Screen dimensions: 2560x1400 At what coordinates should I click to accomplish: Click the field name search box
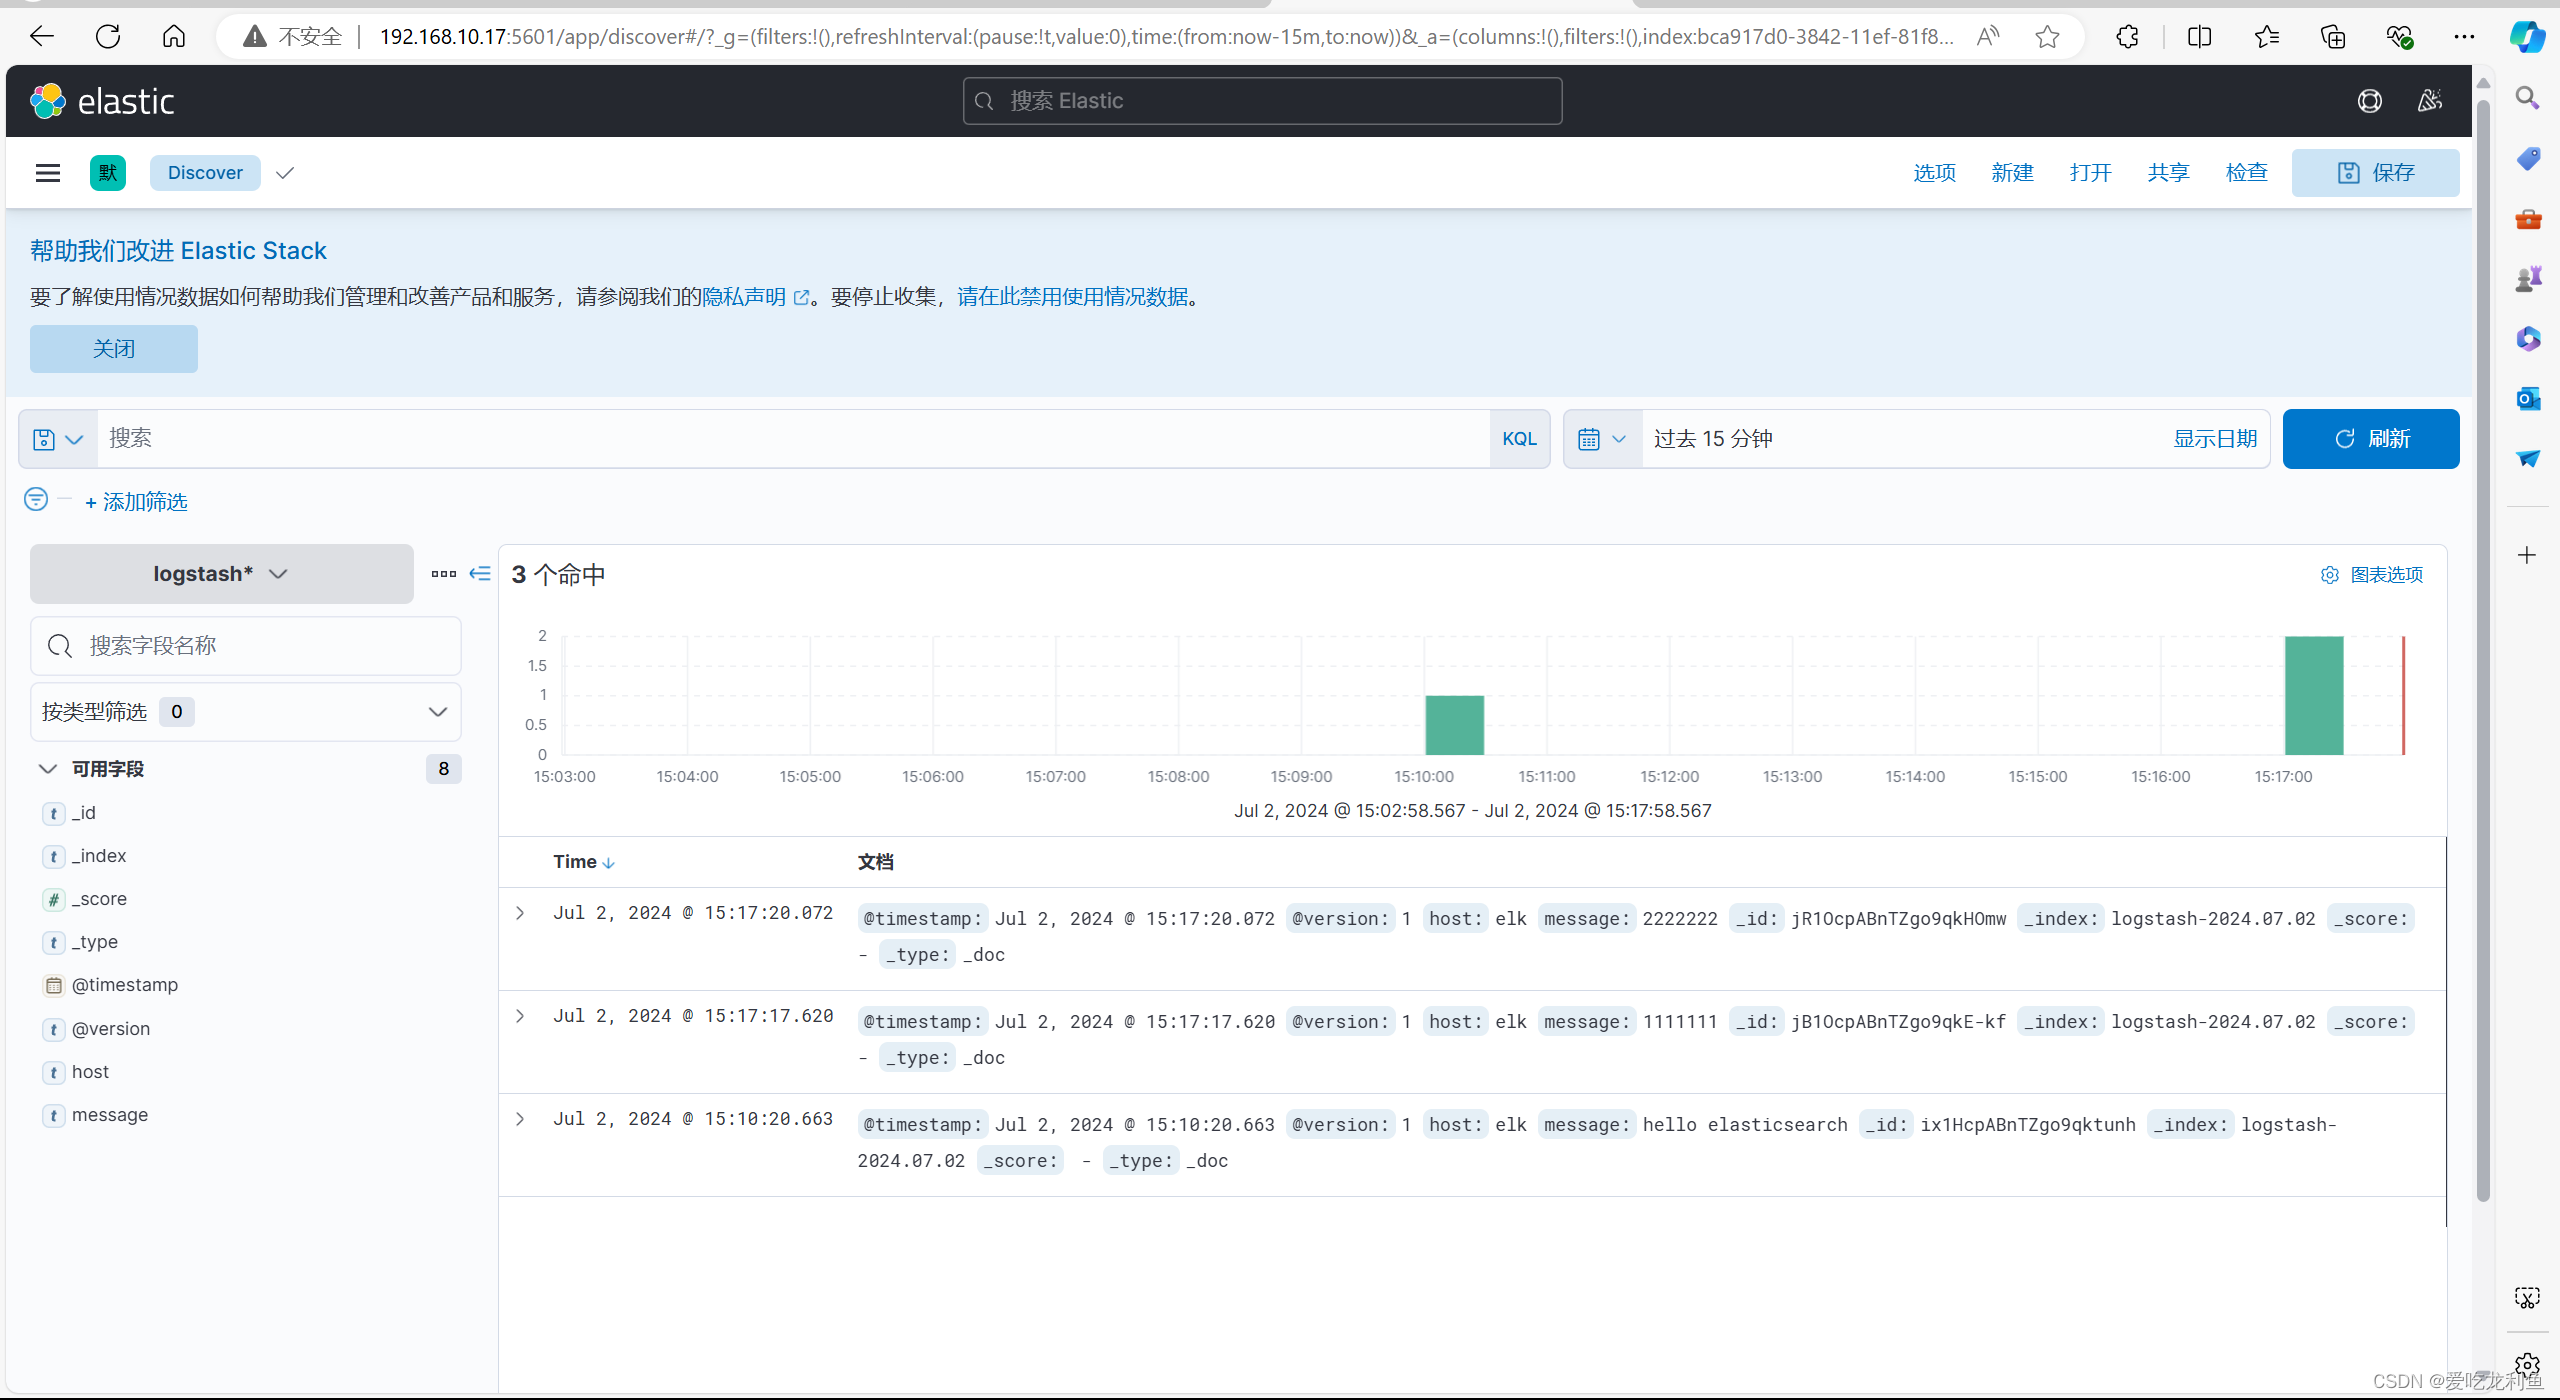coord(246,646)
